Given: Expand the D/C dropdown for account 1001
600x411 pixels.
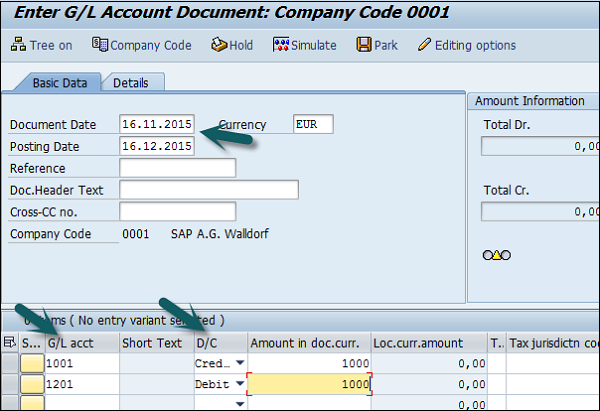Looking at the screenshot, I should [x=238, y=364].
